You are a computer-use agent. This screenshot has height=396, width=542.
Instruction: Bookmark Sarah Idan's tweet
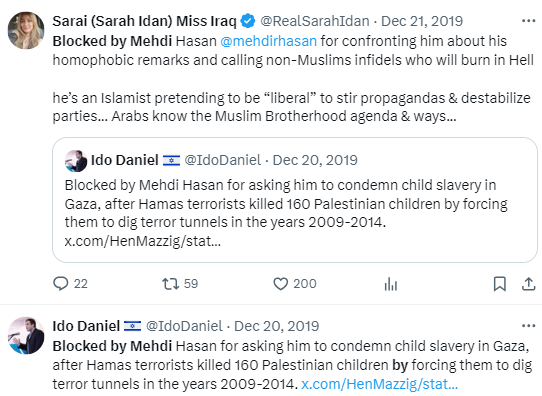click(x=499, y=284)
